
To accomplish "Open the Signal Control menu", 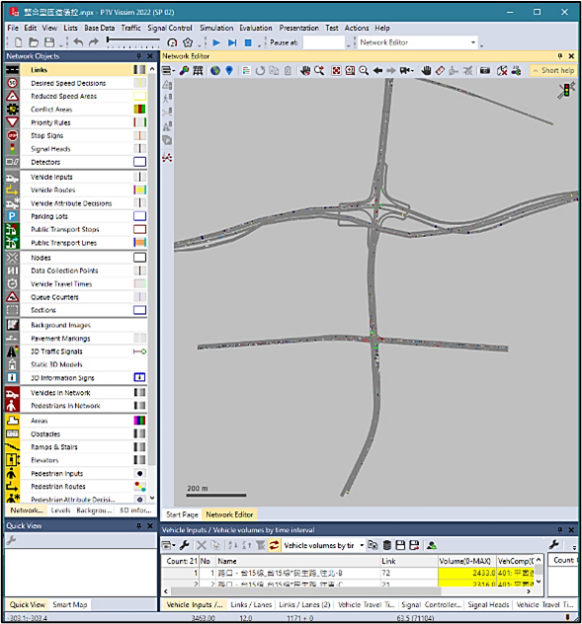I will point(170,28).
